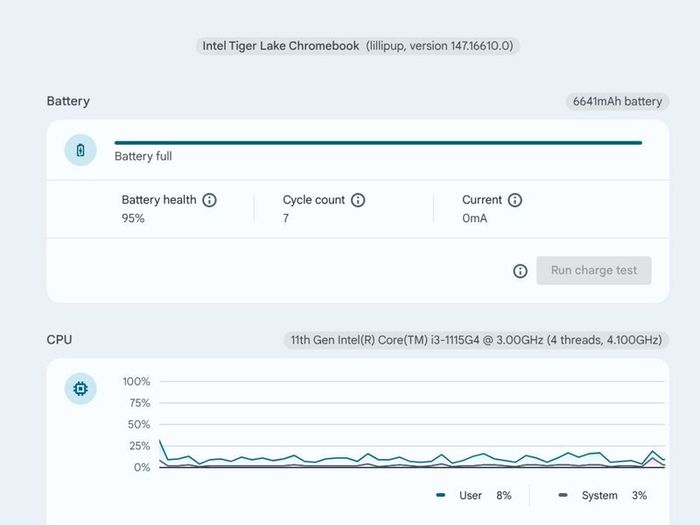Click the teal User legend marker
This screenshot has width=700, height=525.
click(x=441, y=495)
